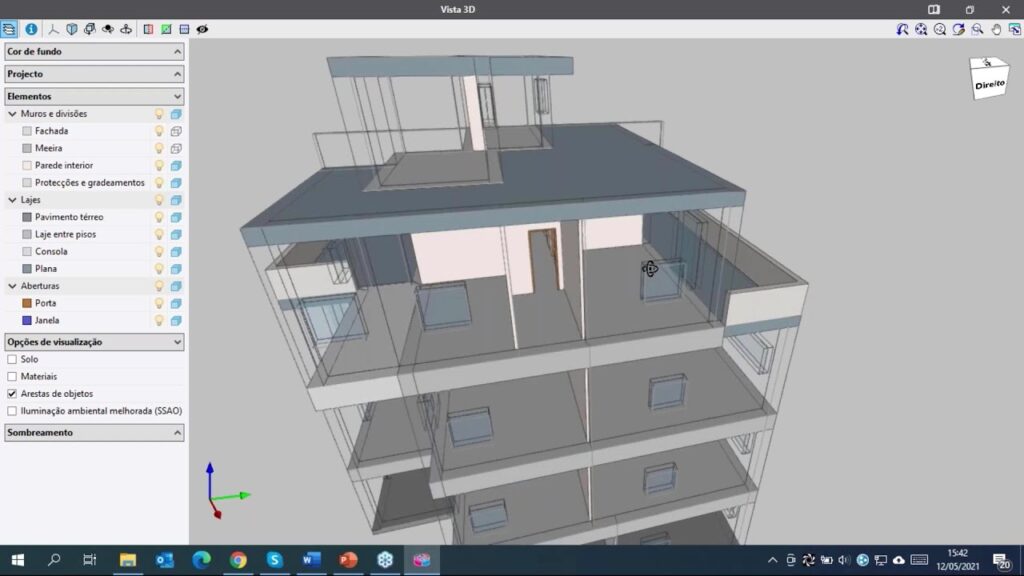Click the brown Porta color swatch
The width and height of the screenshot is (1024, 576).
[27, 303]
